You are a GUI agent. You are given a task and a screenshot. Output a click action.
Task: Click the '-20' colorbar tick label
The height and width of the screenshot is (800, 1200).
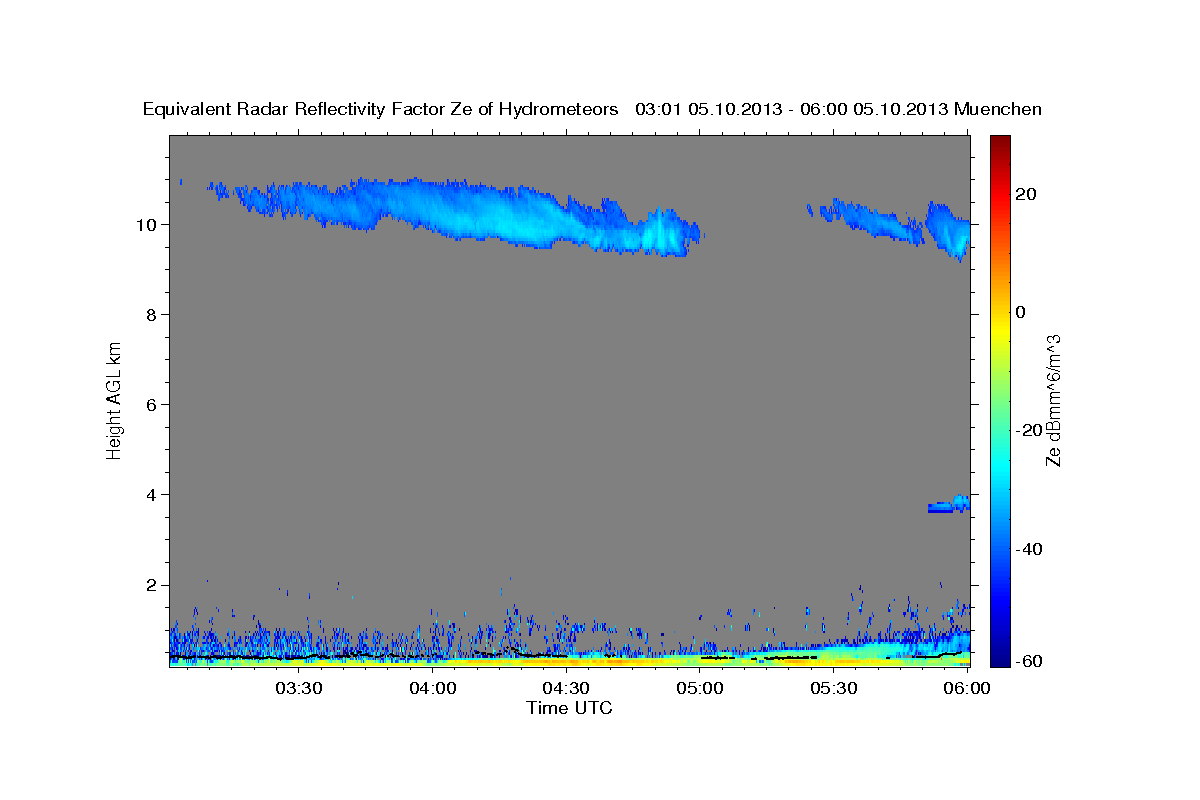1029,430
